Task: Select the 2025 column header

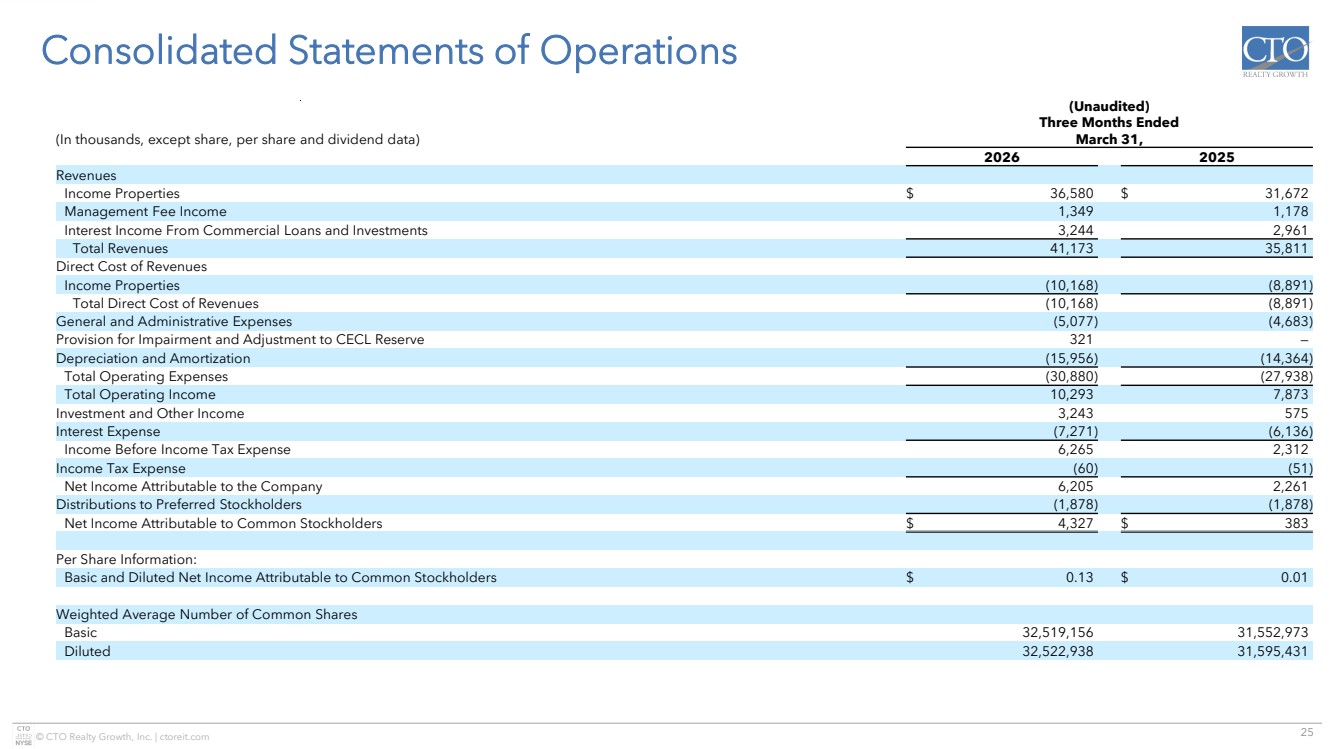Action: pyautogui.click(x=1216, y=157)
